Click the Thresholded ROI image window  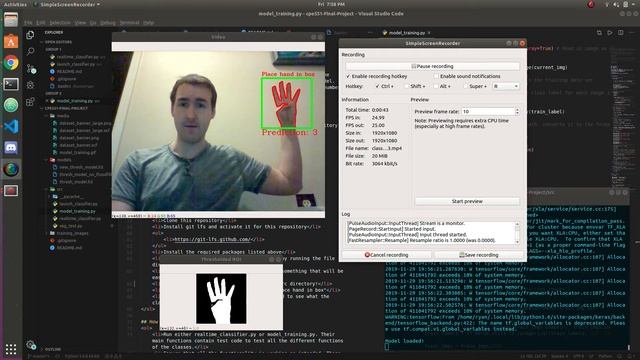click(221, 298)
